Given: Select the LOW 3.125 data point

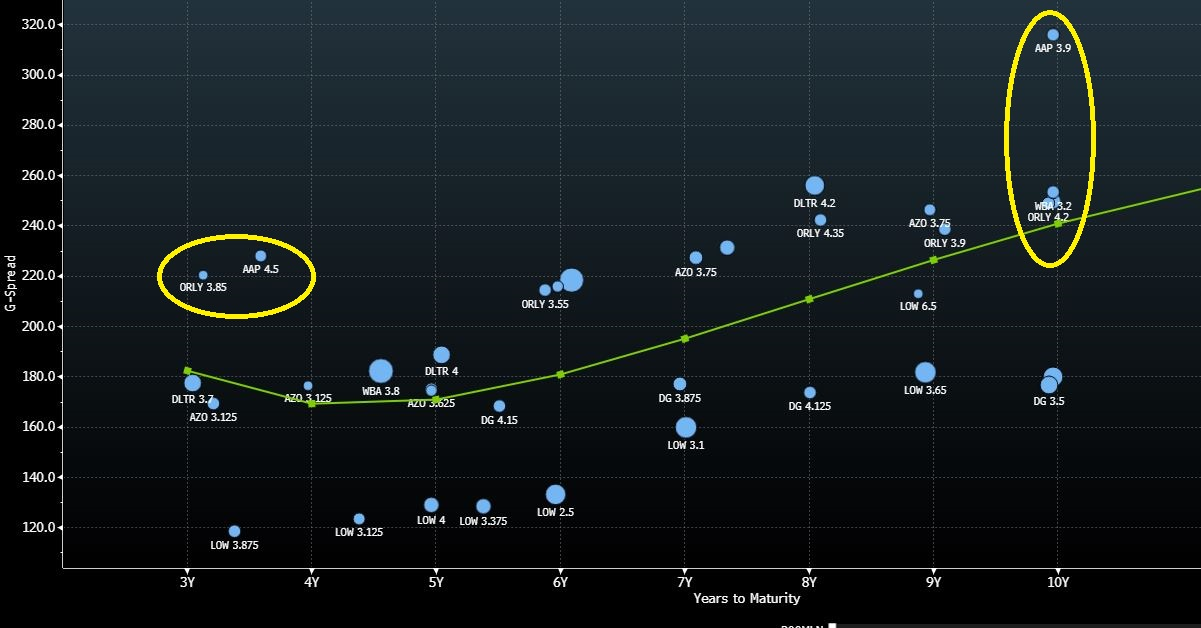Looking at the screenshot, I should click(359, 519).
